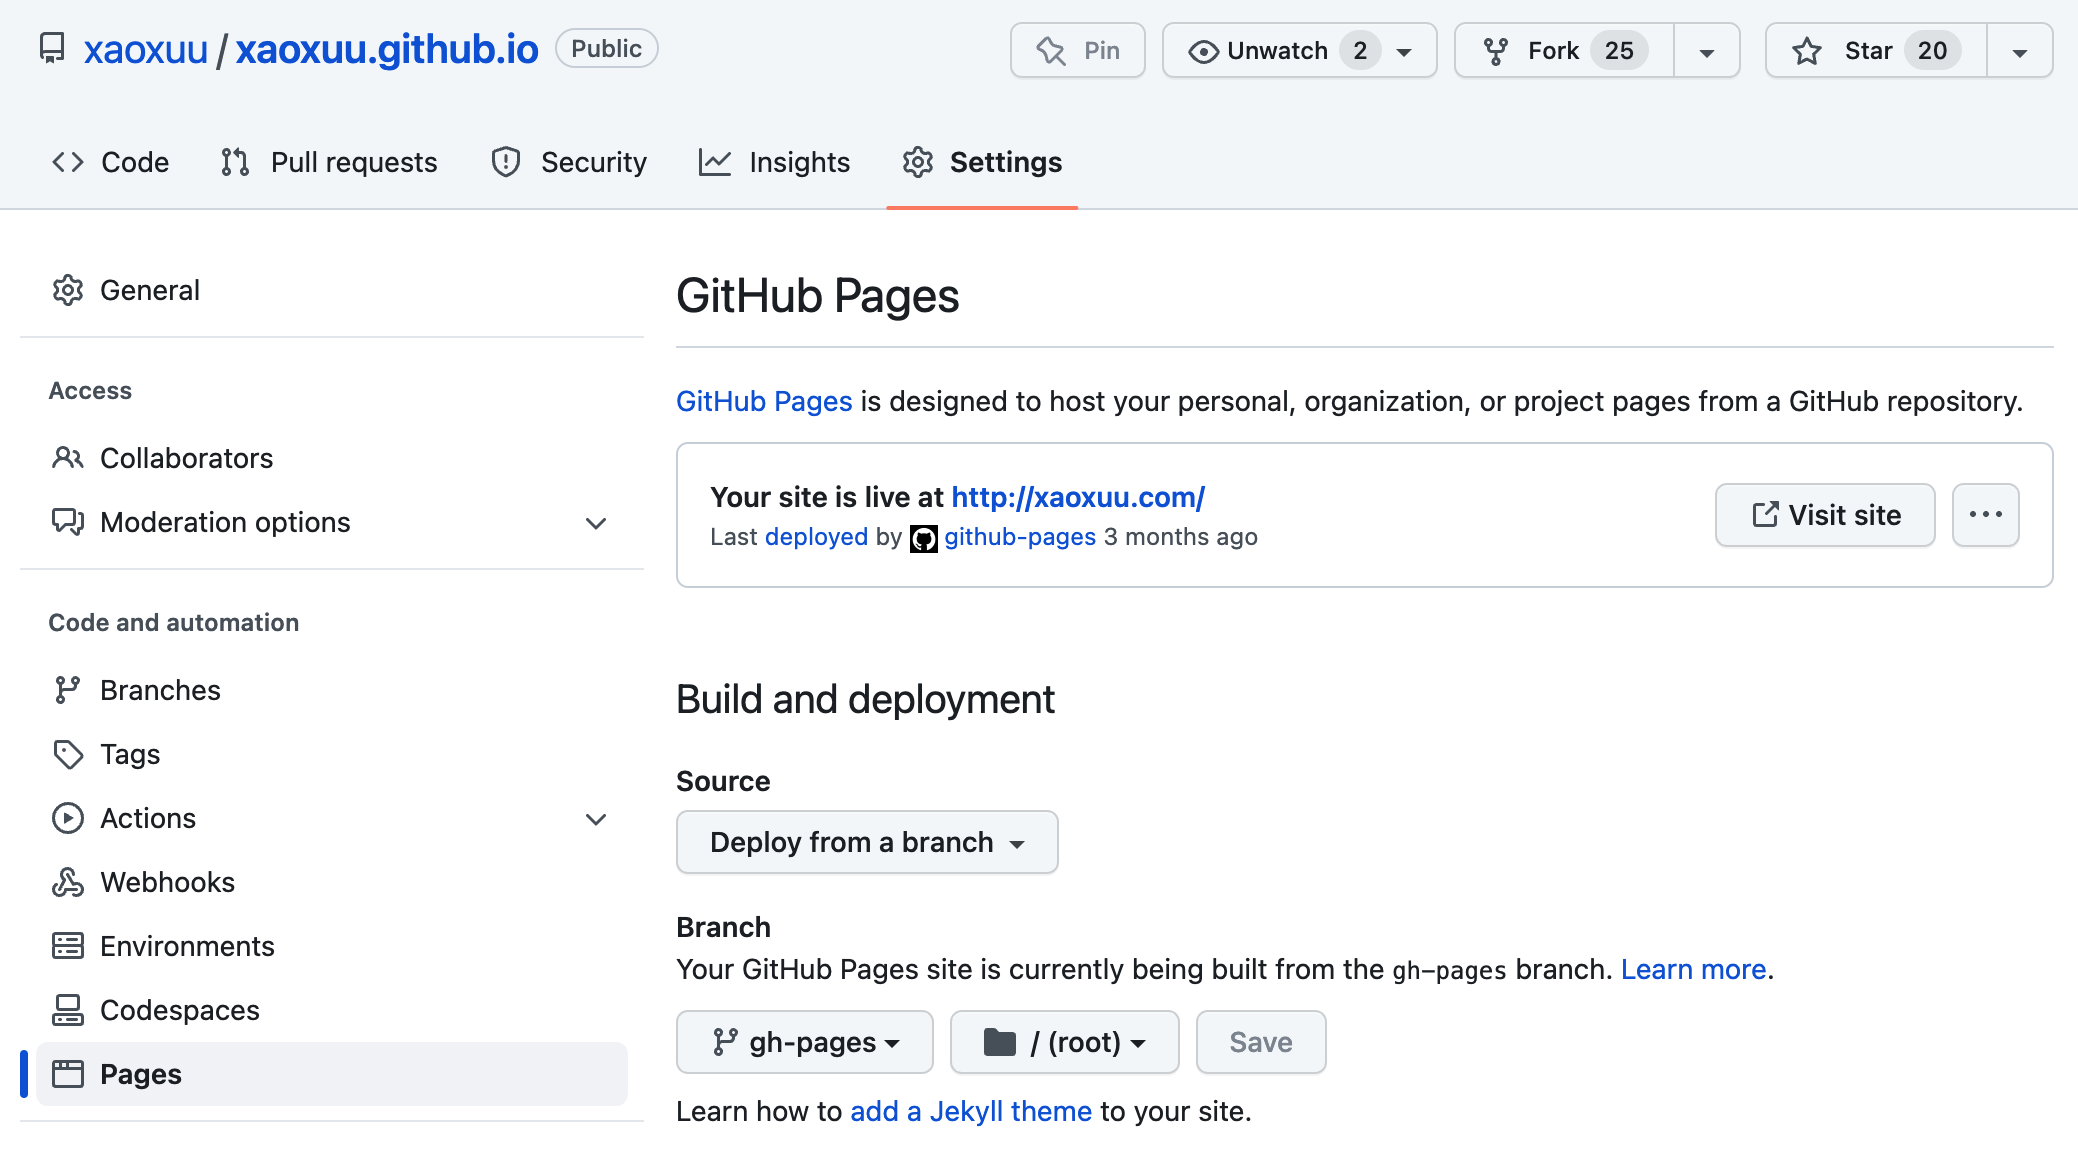Select the Settings tab
The image size is (2078, 1152).
pyautogui.click(x=982, y=162)
